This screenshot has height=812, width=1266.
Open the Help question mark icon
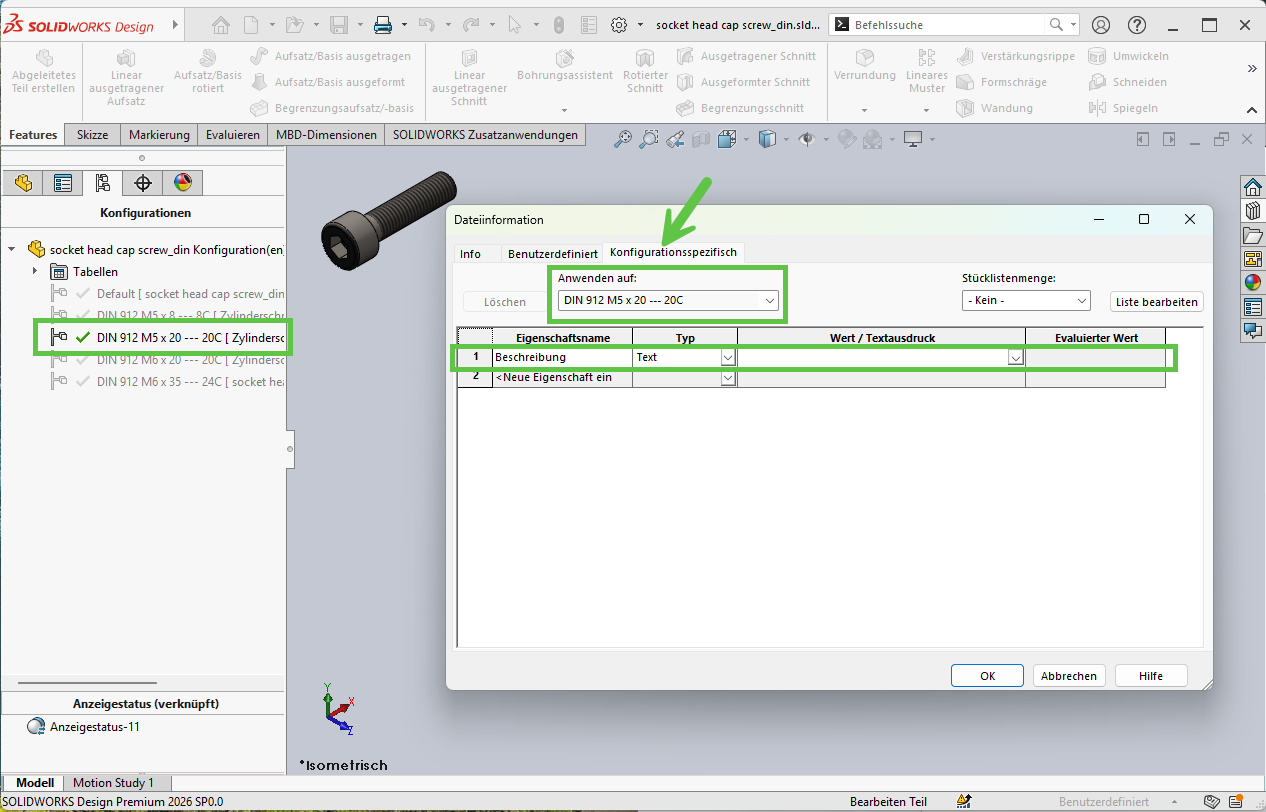1136,25
